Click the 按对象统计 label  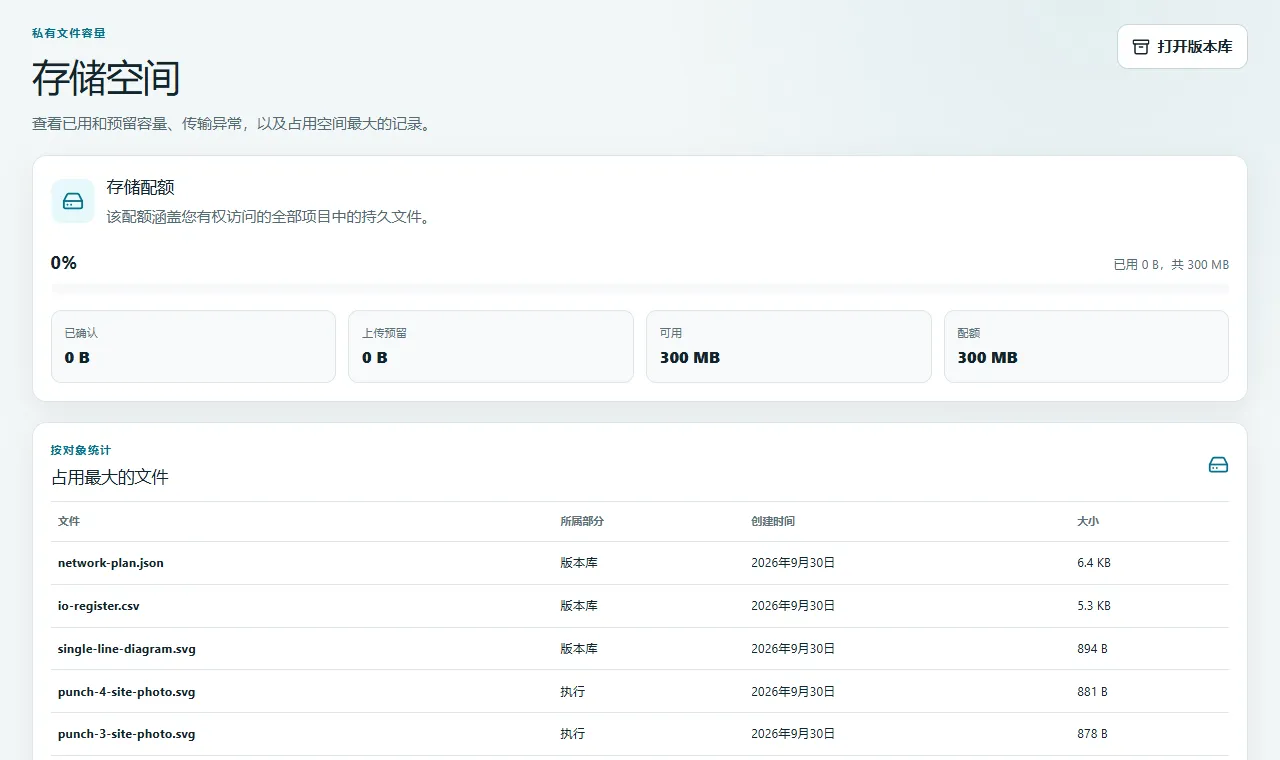pos(81,451)
